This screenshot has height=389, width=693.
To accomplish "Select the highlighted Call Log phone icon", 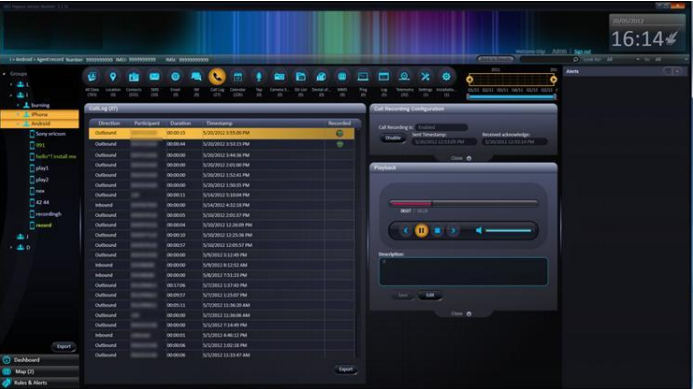I will tap(217, 77).
